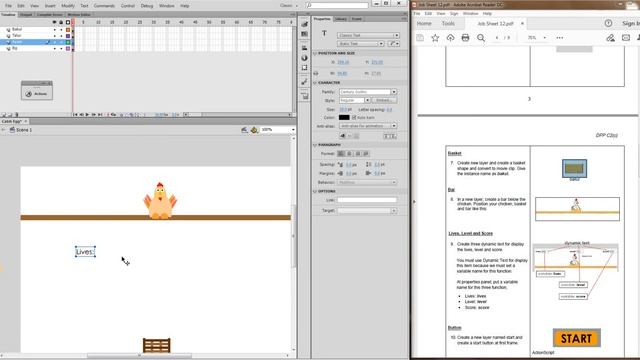
Task: Click the help question mark icon in Acrobat
Action: click(x=608, y=23)
